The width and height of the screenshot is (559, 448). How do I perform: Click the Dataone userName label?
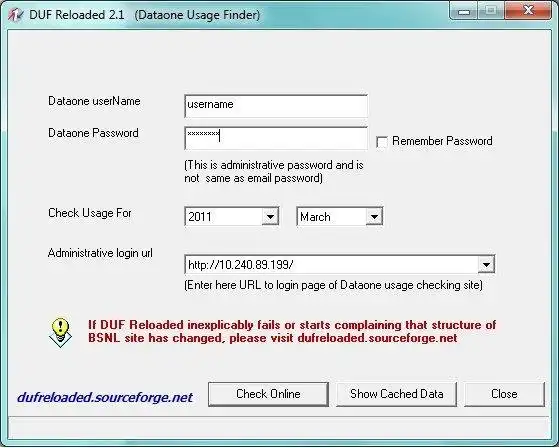point(94,101)
